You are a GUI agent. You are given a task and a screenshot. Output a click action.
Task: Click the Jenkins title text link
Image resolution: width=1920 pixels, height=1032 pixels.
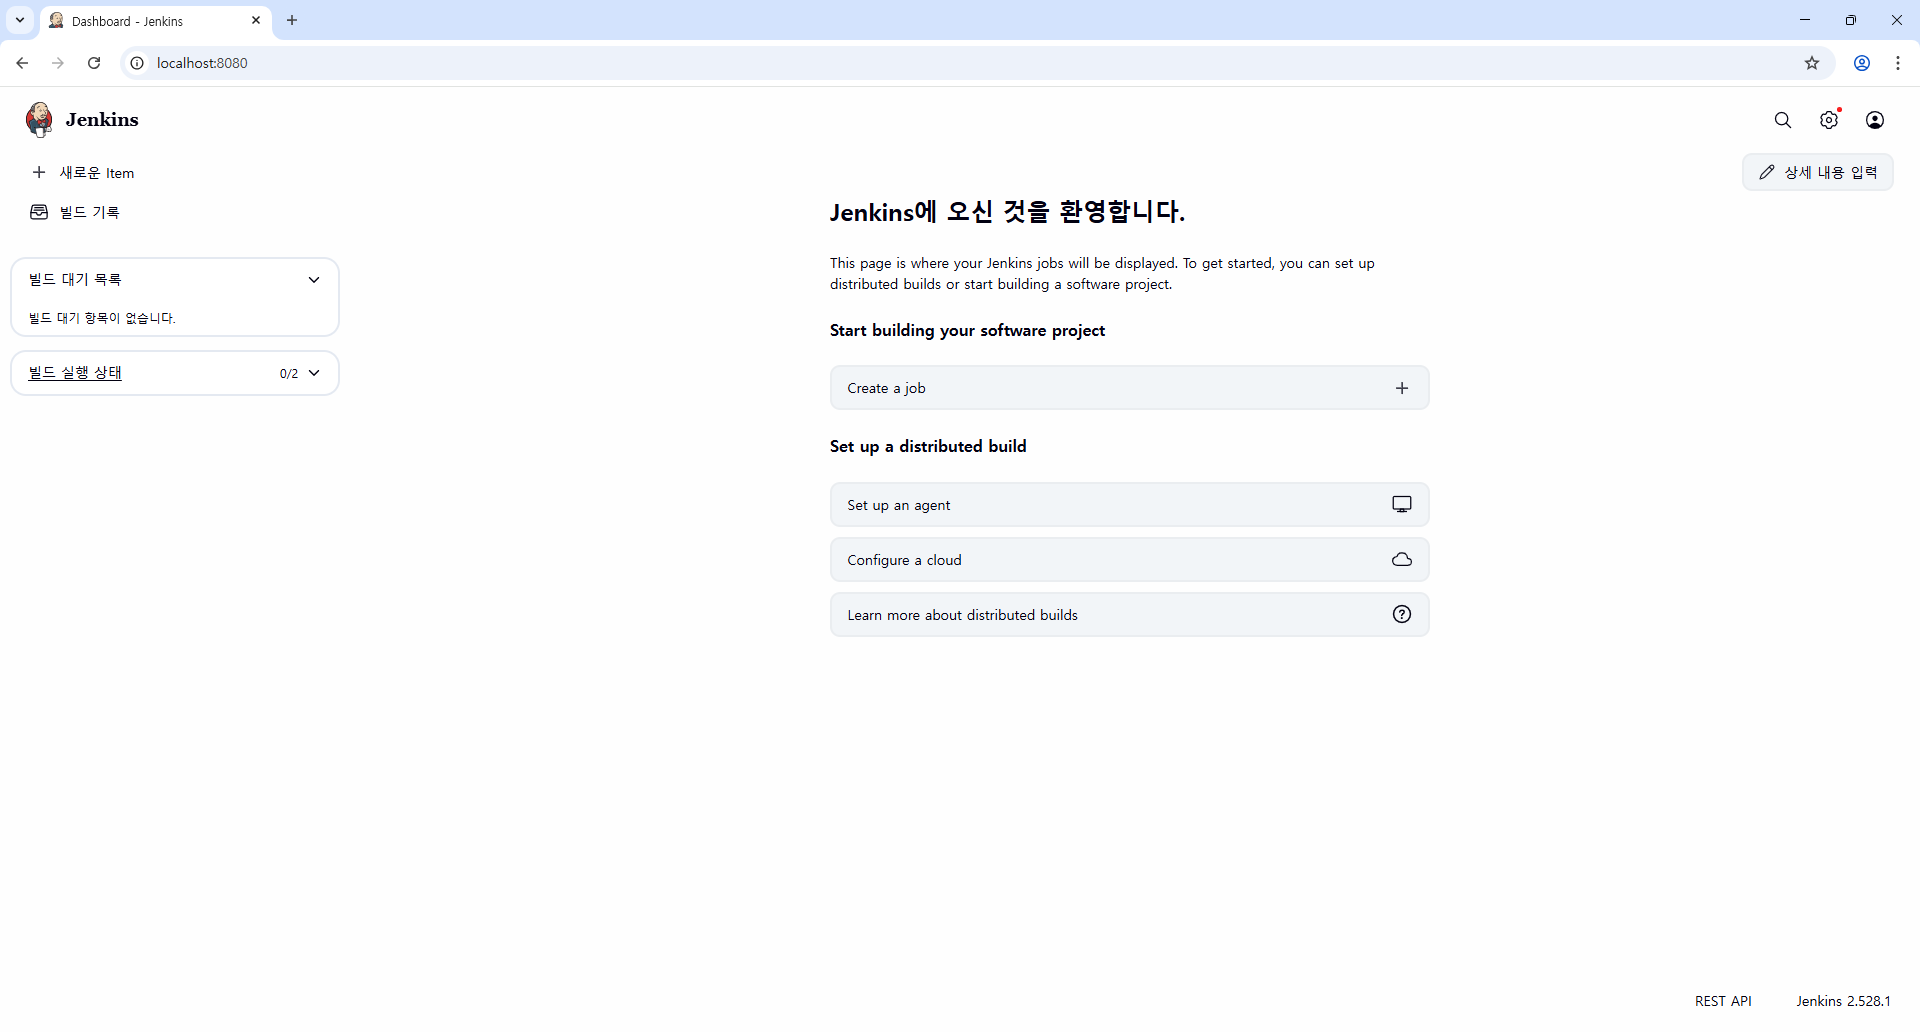click(102, 120)
